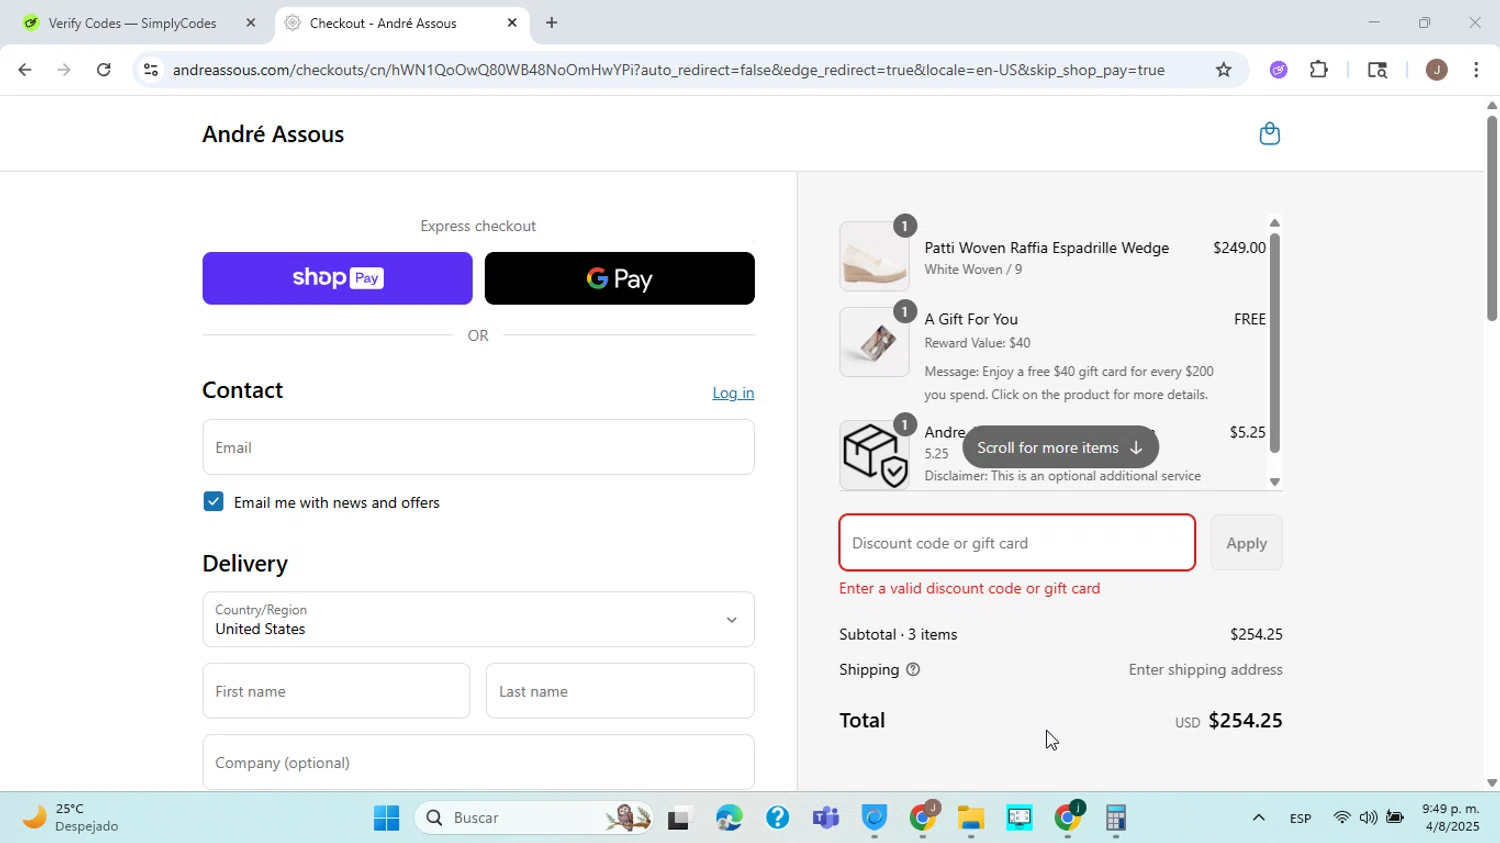Click the $254.25 total amount
1500x843 pixels.
coord(1245,721)
